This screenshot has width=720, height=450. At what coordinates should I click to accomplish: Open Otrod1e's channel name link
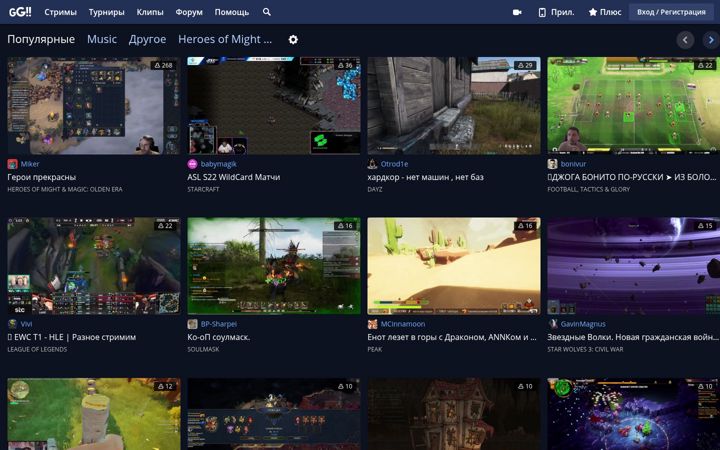pos(394,164)
